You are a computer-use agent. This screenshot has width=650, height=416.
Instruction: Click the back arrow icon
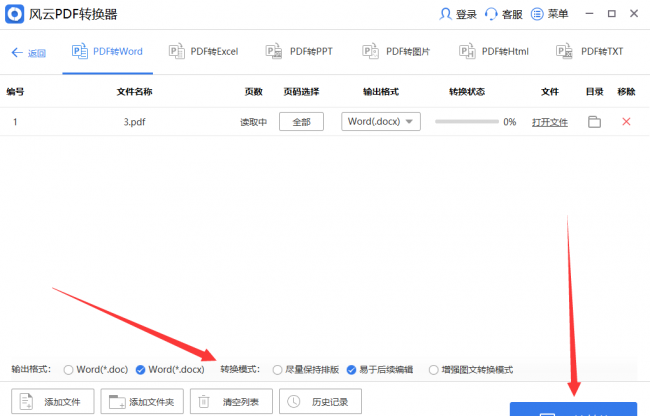coord(17,53)
